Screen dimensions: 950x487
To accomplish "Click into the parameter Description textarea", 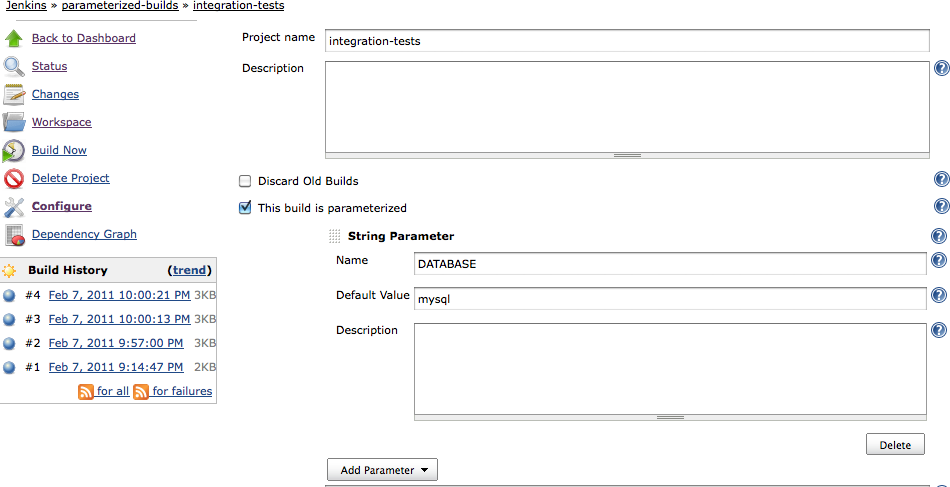I will pos(670,369).
